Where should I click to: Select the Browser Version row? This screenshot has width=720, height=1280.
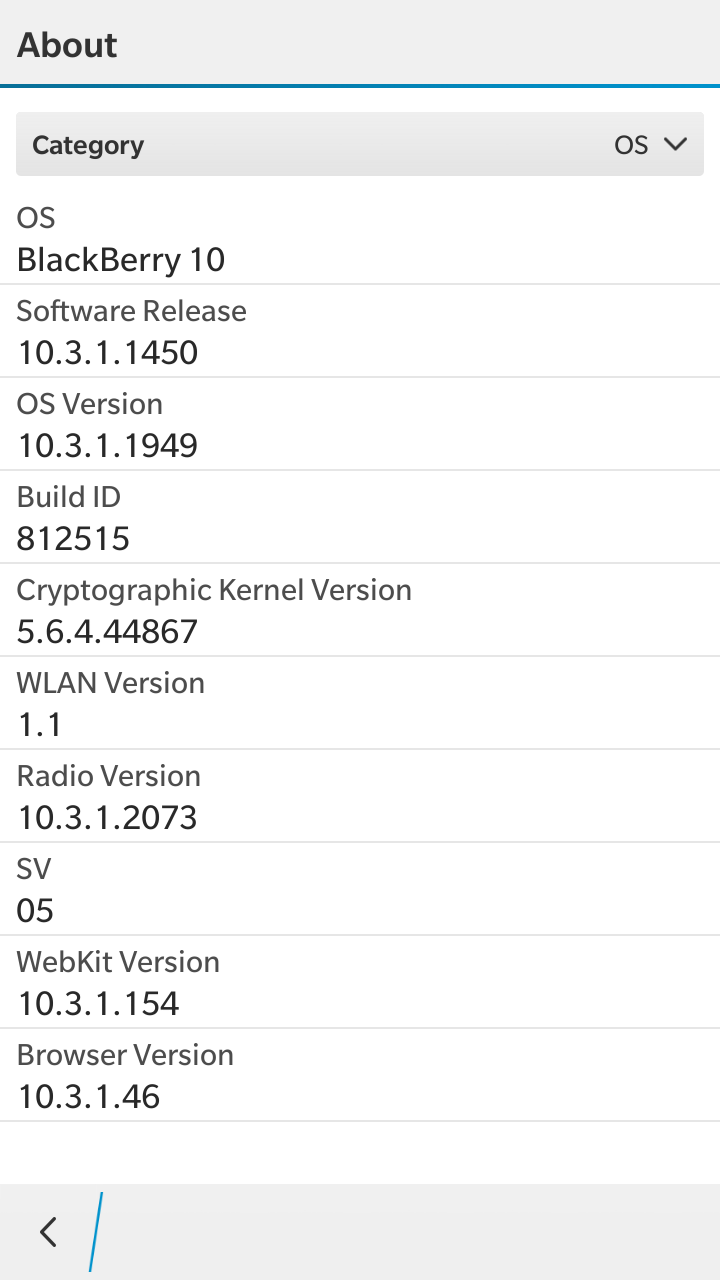pos(360,1075)
